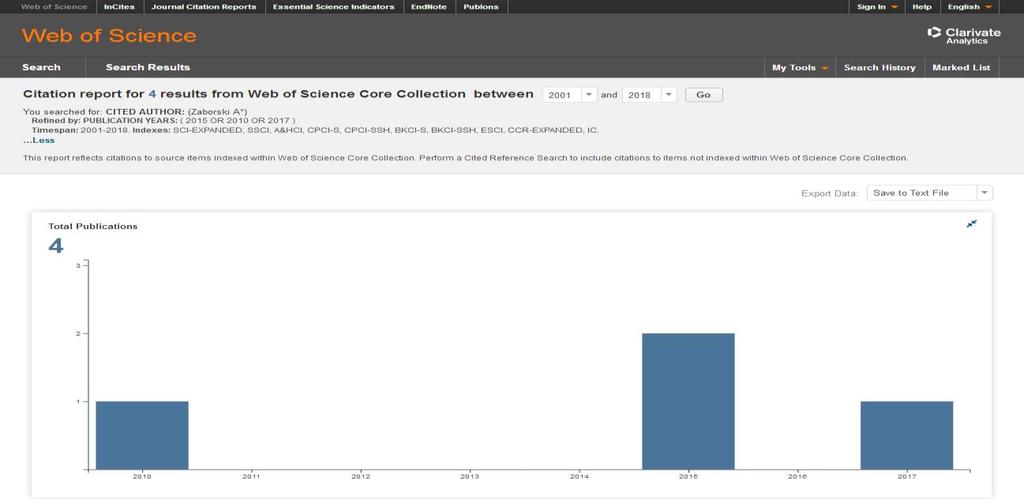Click the Refined by PUBLICATION YEARS line
Screen dimensions: 1024x499
[x=163, y=121]
